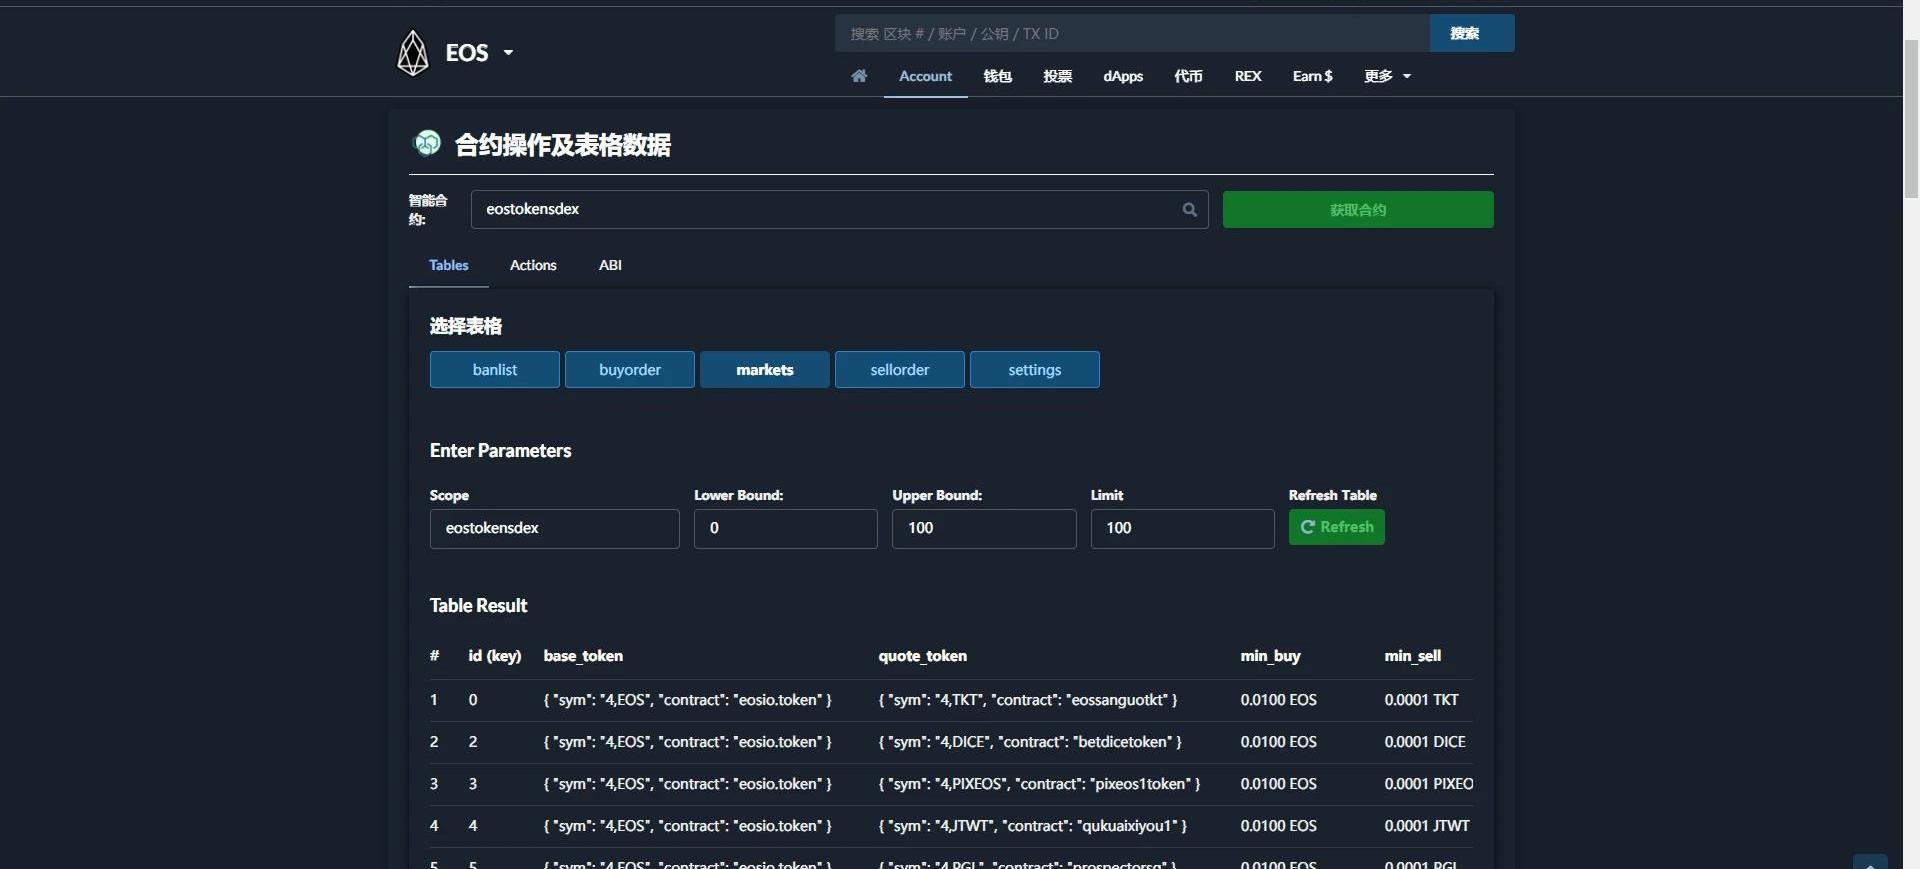
Task: Click the magnifier icon in contract field
Action: tap(1189, 210)
